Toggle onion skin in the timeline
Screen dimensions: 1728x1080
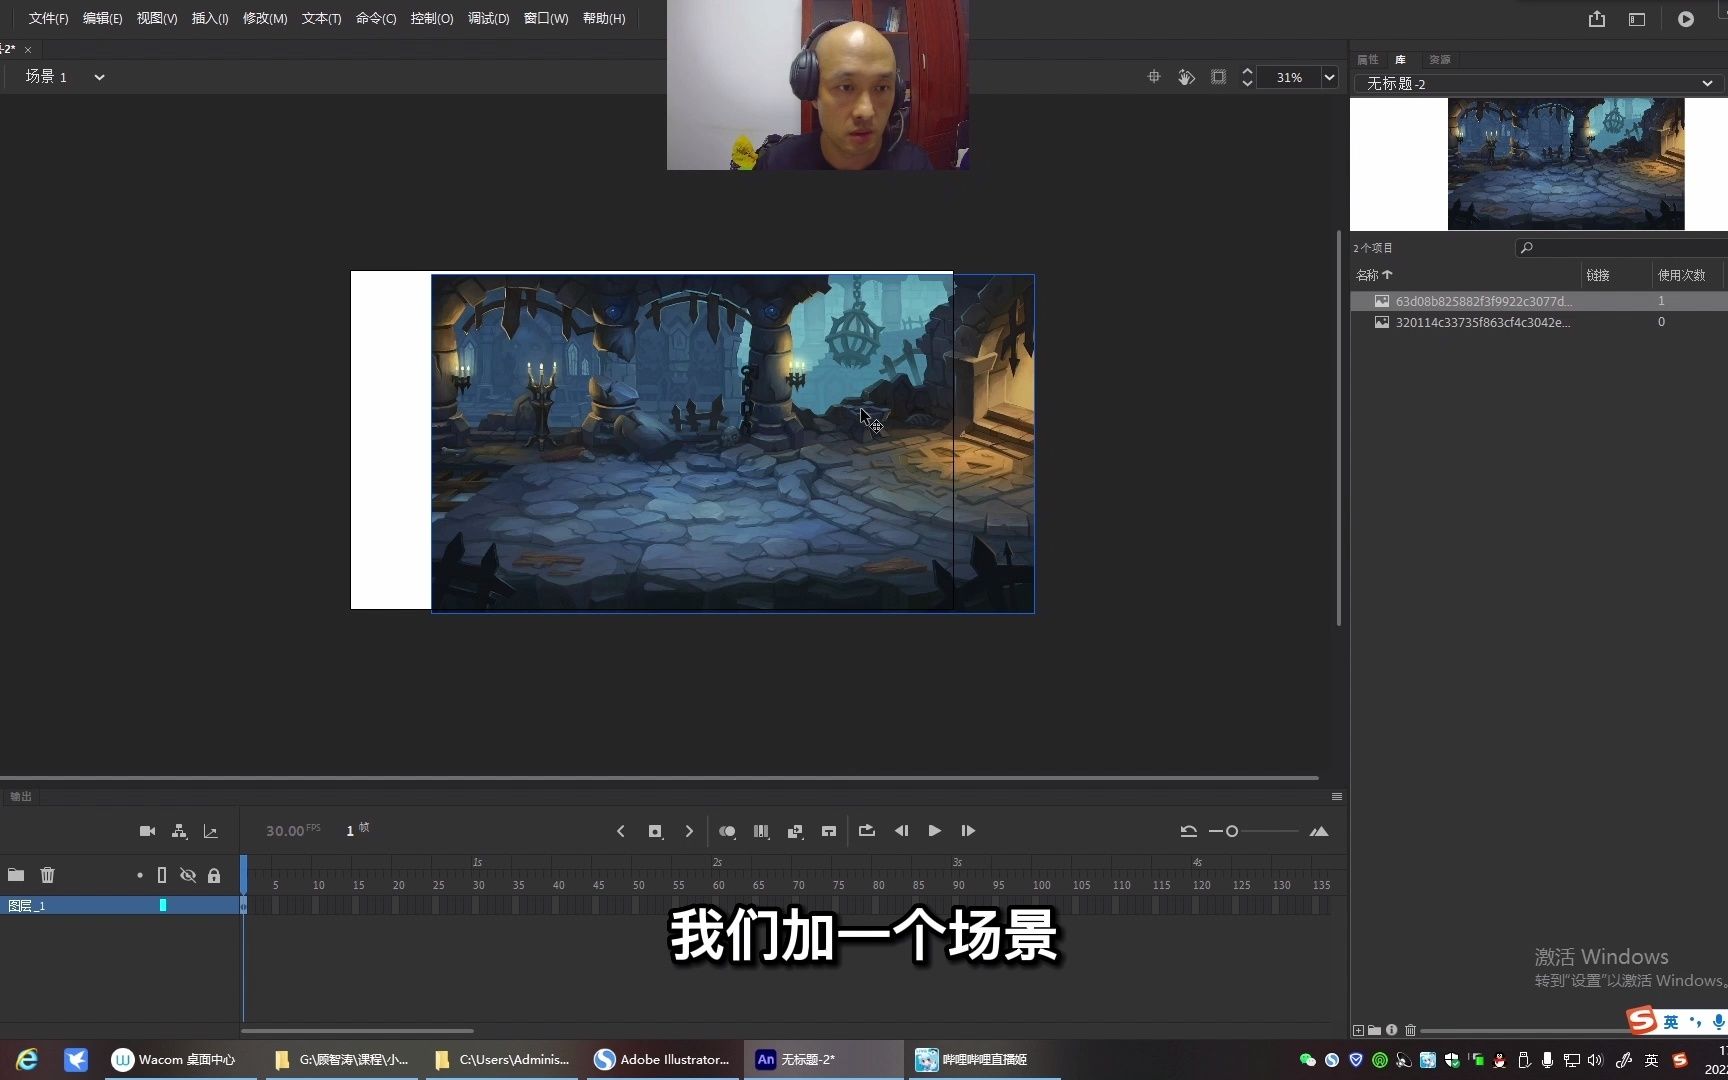727,831
